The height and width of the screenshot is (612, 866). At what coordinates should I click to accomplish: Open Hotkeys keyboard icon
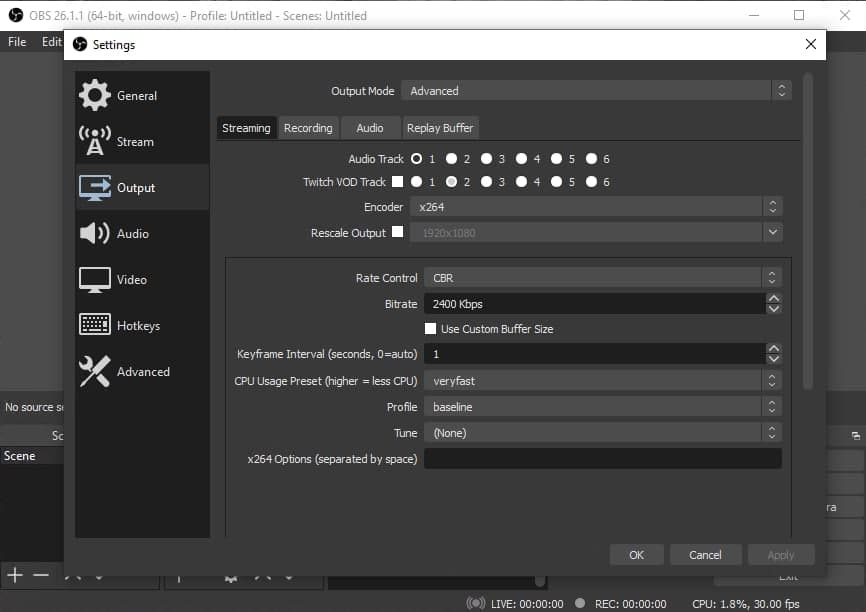[95, 325]
